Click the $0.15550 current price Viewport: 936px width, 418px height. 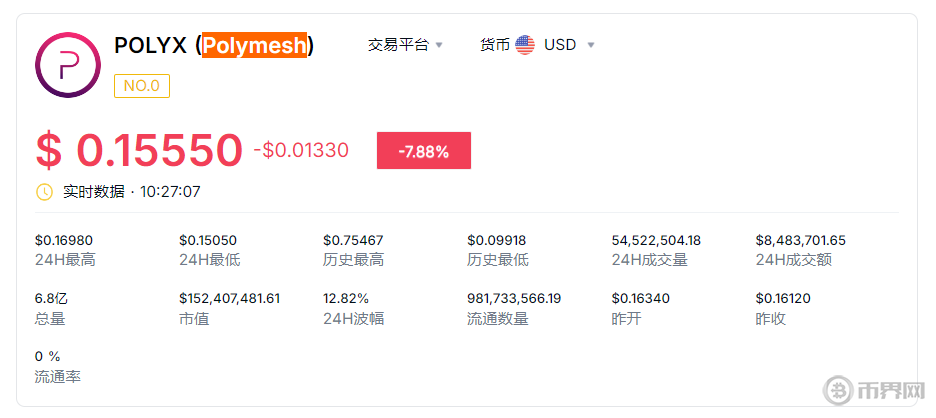point(139,150)
